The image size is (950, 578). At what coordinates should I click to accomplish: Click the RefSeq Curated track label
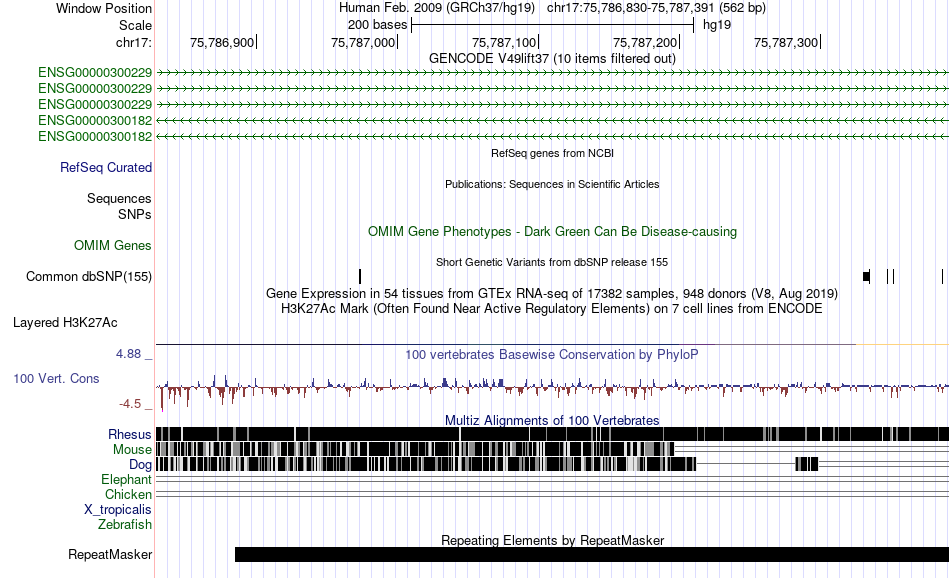point(105,168)
